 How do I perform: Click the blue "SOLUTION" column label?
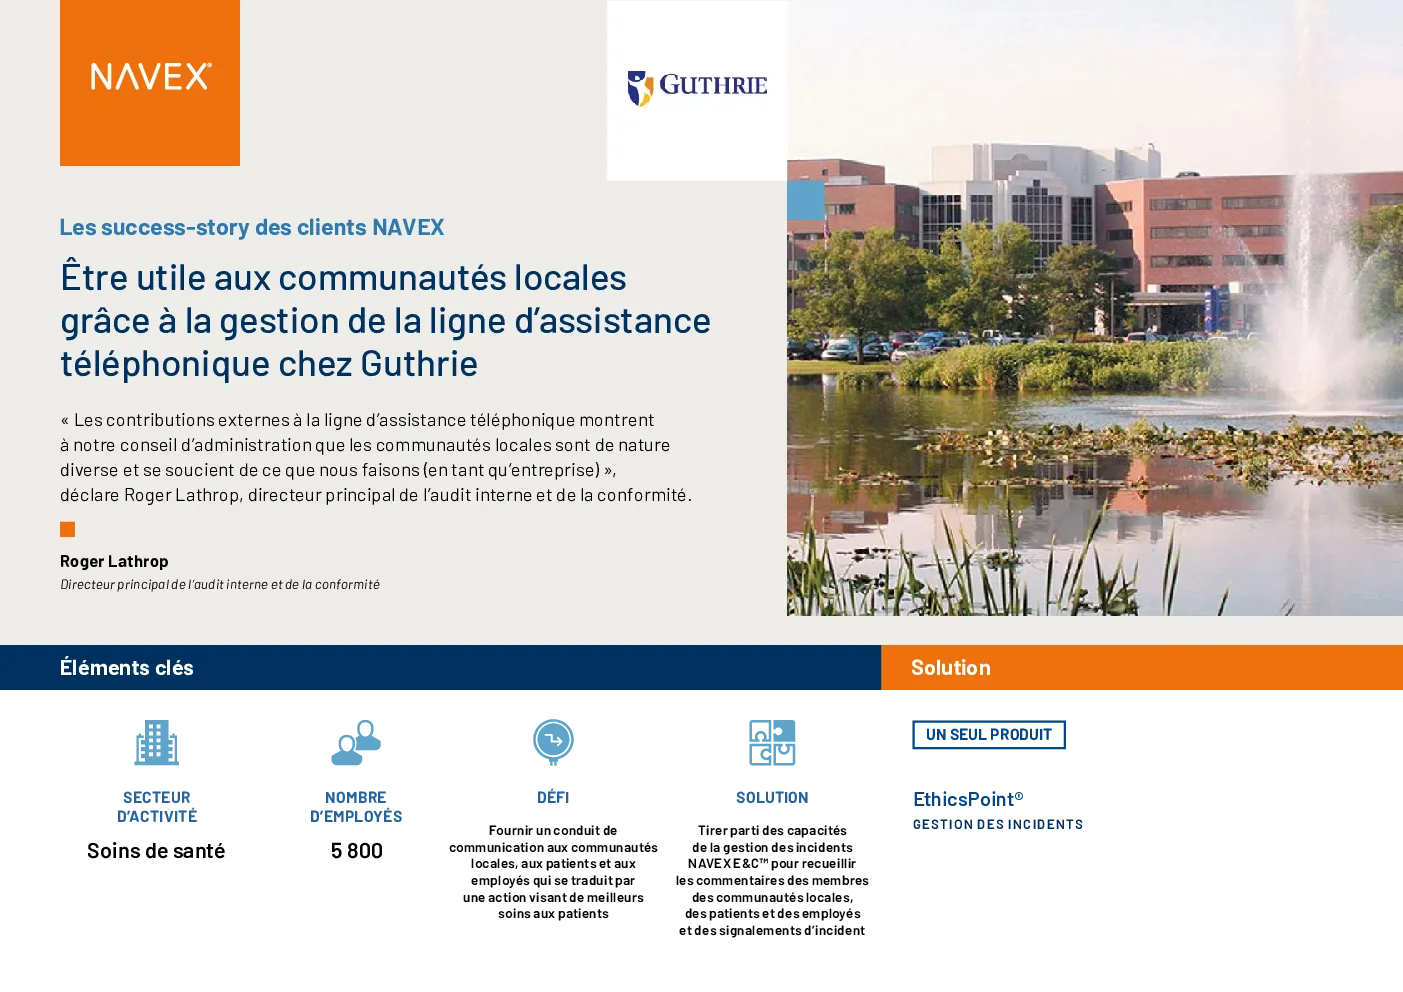(x=772, y=798)
